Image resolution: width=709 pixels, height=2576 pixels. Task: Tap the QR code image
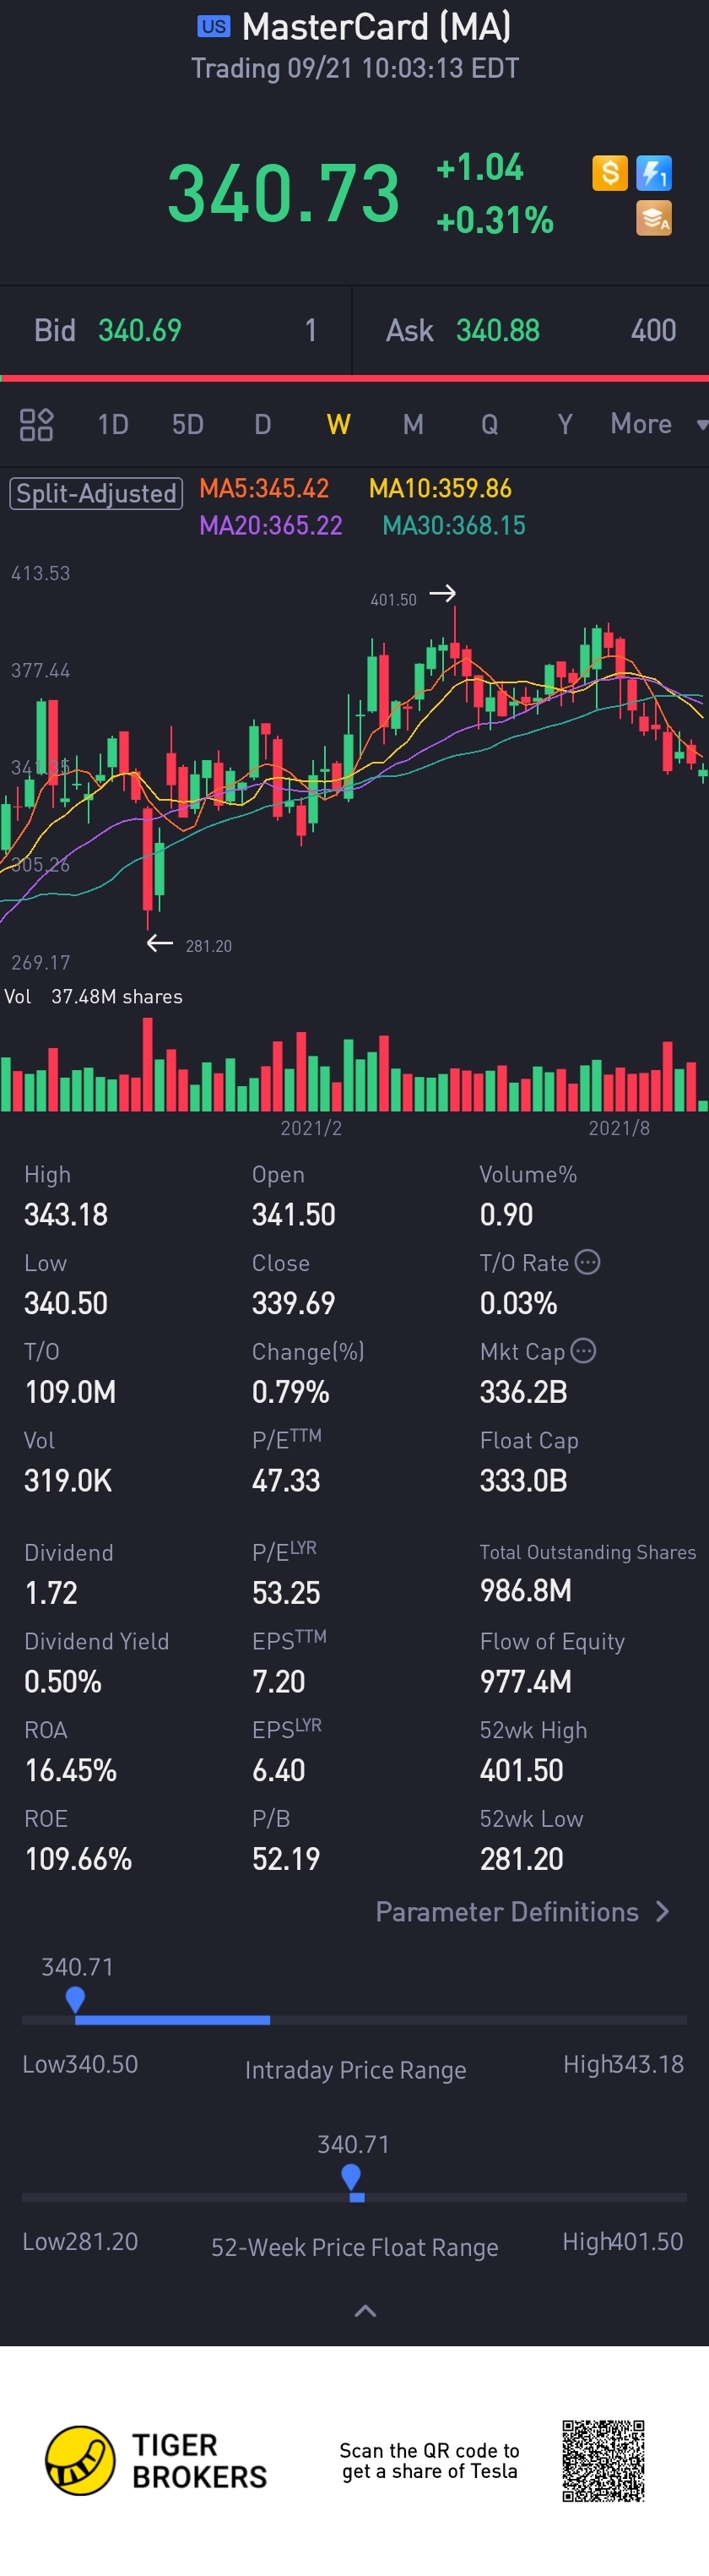pyautogui.click(x=603, y=2460)
